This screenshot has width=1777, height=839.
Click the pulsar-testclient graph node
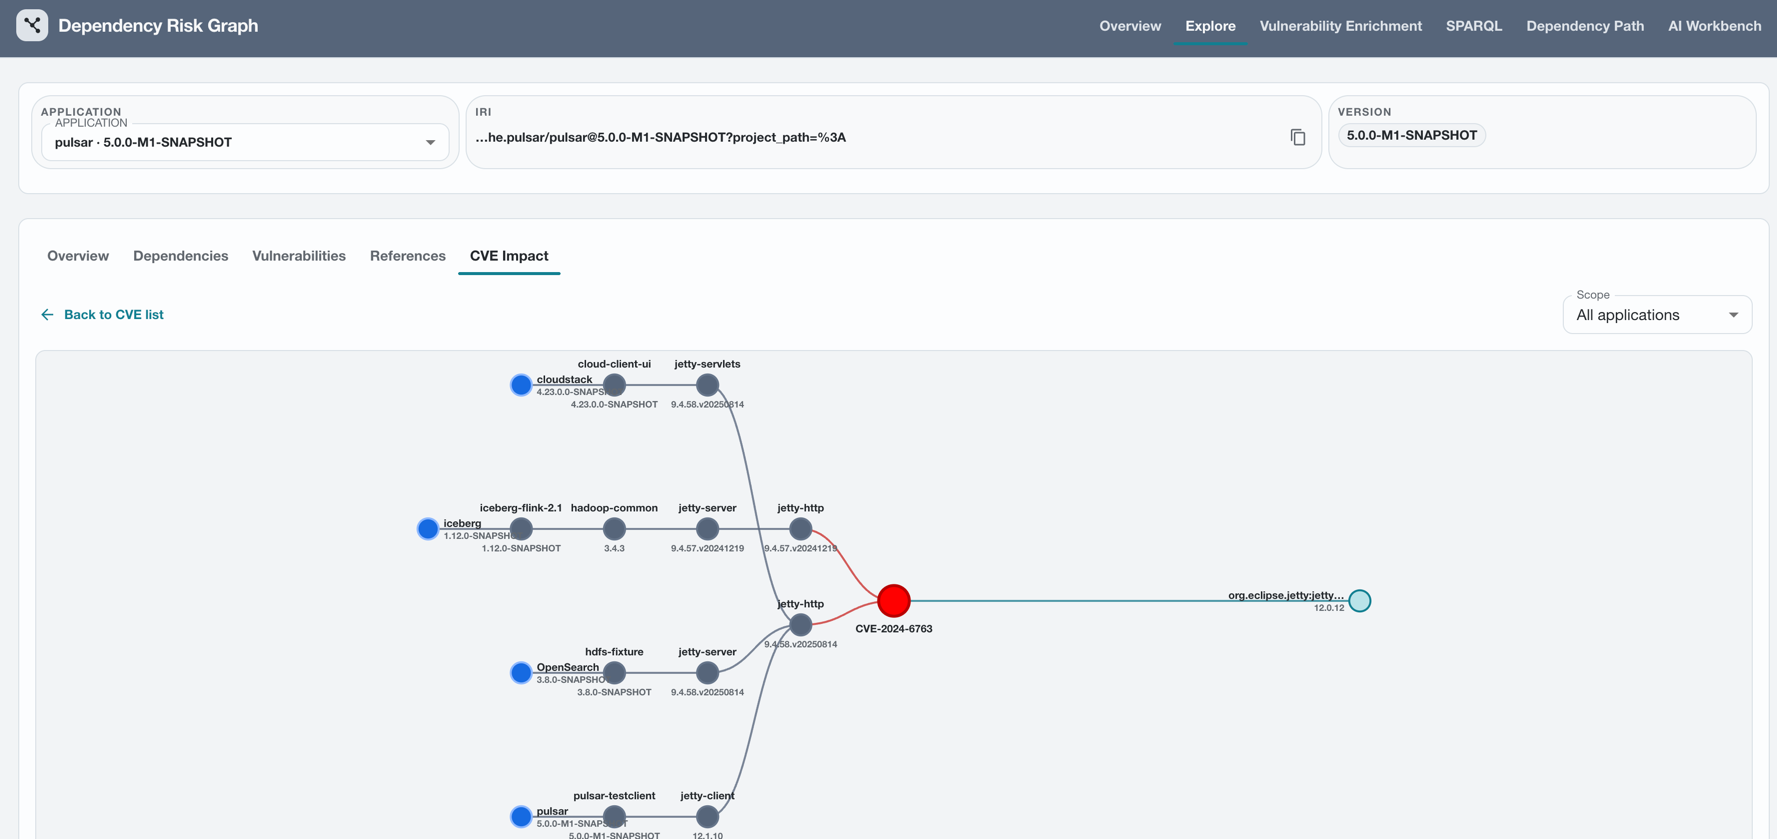tap(614, 817)
